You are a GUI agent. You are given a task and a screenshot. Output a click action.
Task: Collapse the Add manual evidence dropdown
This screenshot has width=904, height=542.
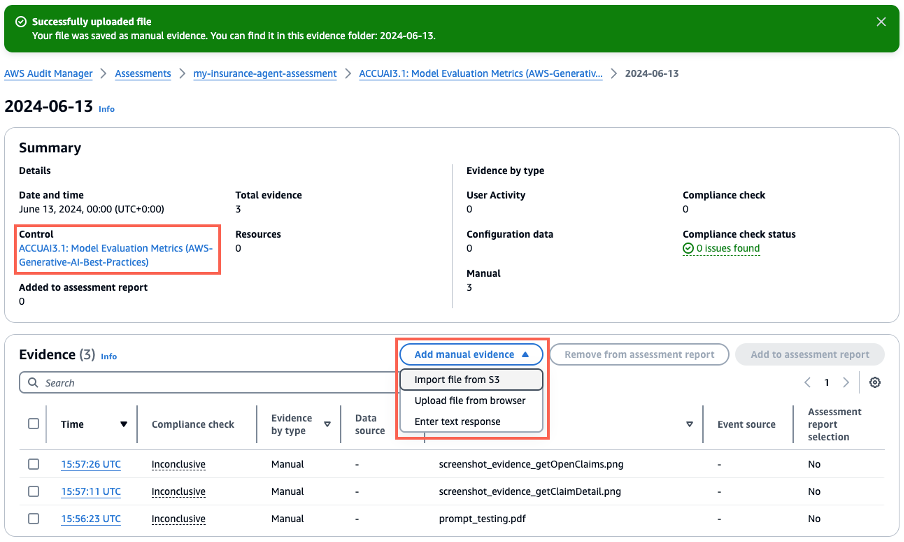tap(471, 355)
